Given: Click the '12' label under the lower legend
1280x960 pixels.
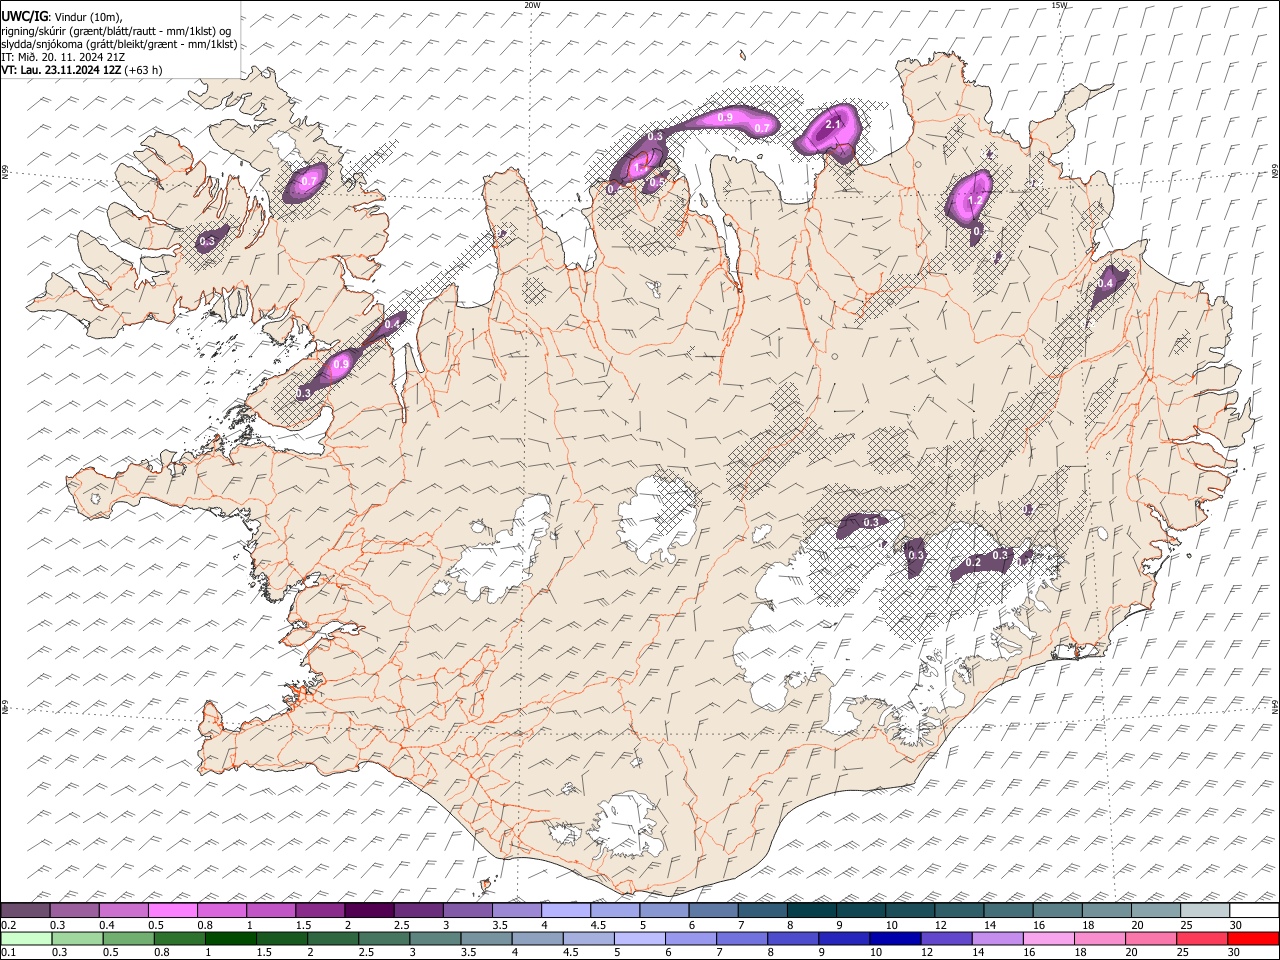Looking at the screenshot, I should [926, 953].
